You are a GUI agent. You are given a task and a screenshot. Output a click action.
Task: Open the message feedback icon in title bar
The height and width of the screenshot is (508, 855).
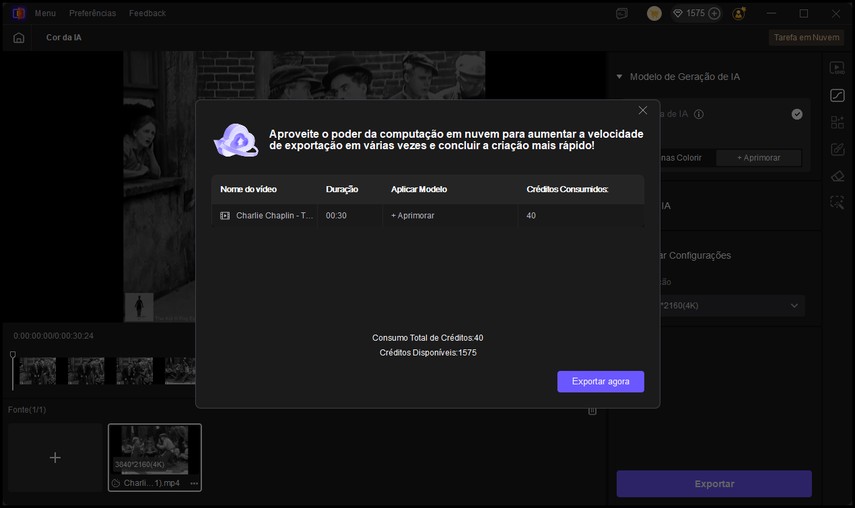tap(622, 14)
